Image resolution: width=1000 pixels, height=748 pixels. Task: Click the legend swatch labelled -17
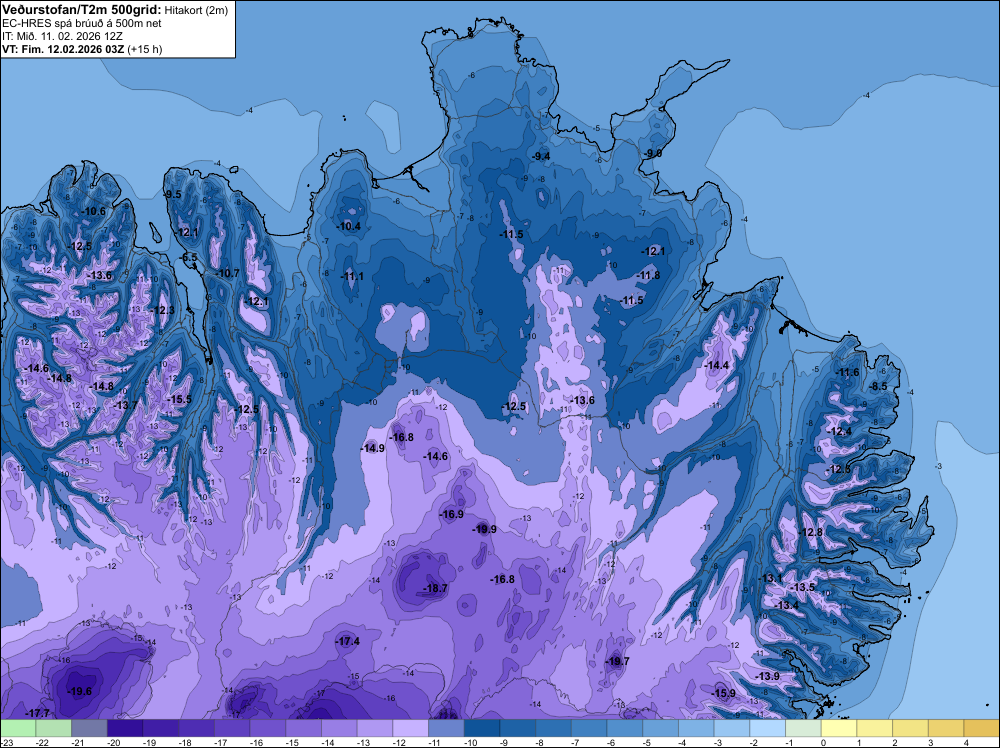[232, 728]
